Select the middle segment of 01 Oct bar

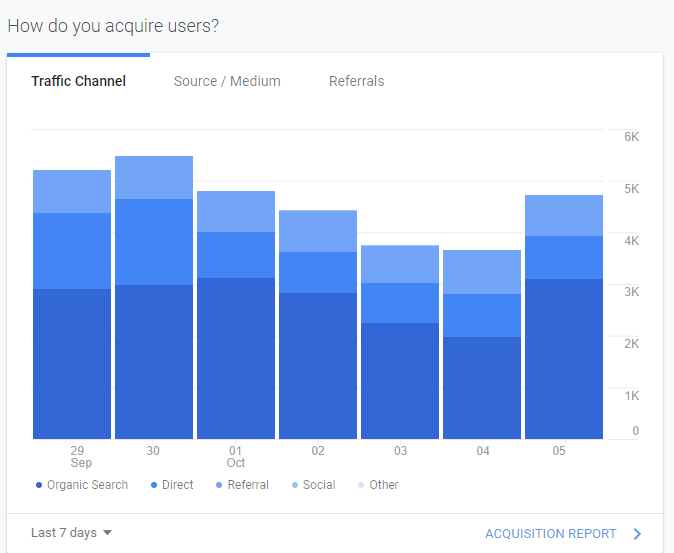236,255
